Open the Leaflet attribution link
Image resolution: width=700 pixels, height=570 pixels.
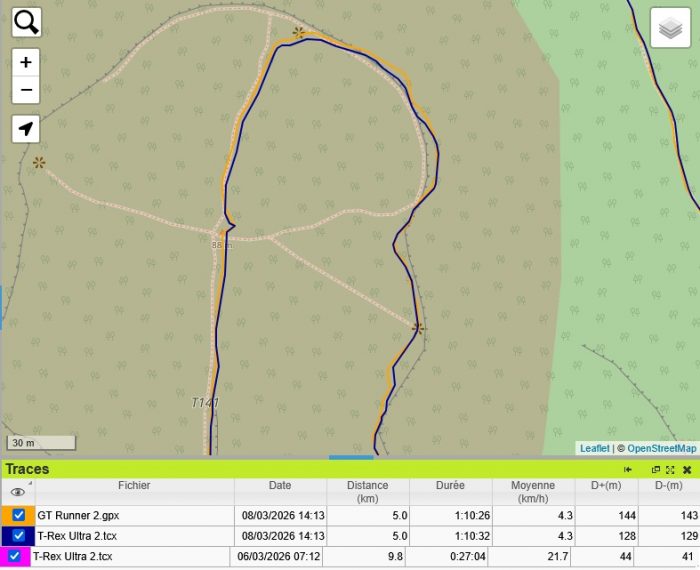pos(594,449)
